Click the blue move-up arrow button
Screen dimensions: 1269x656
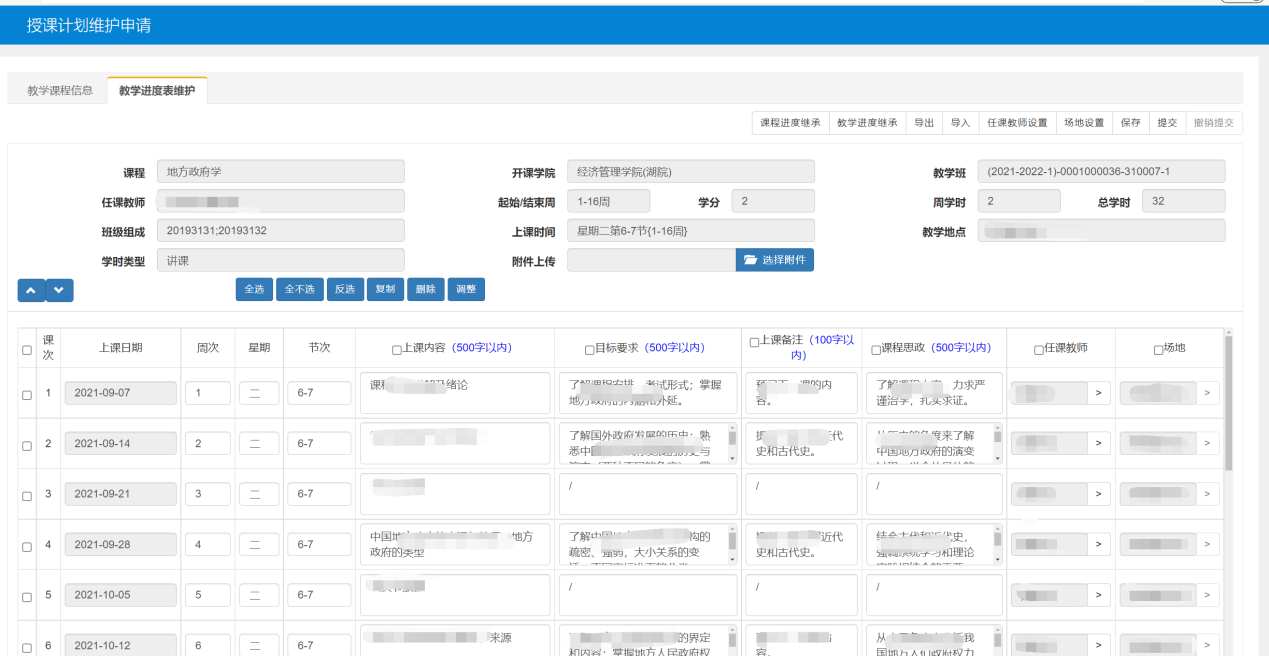(x=31, y=290)
